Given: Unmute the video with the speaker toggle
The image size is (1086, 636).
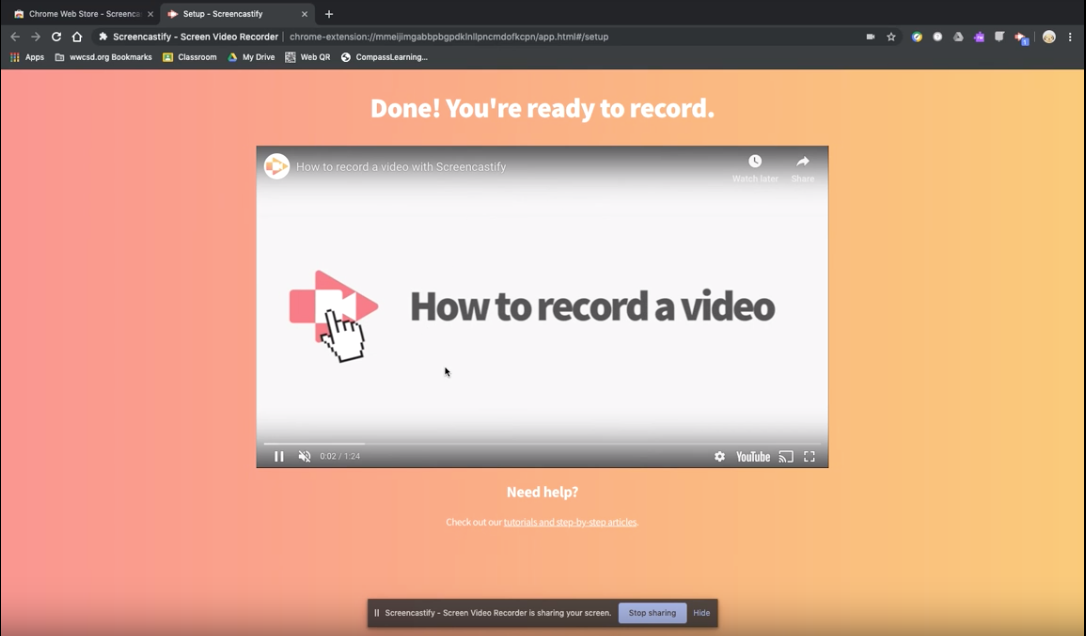Looking at the screenshot, I should pos(304,456).
